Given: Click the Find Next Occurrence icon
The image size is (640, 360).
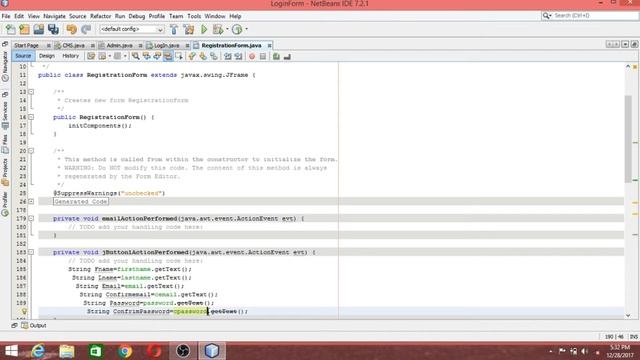Looking at the screenshot, I should click(x=157, y=56).
